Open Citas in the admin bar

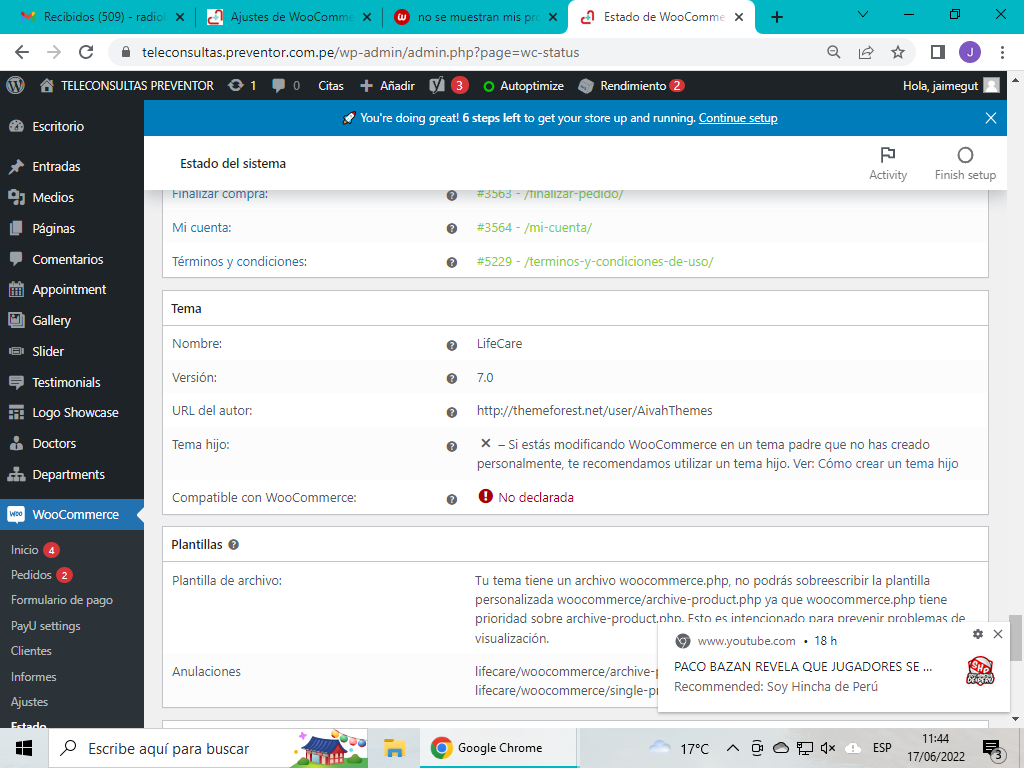[330, 86]
